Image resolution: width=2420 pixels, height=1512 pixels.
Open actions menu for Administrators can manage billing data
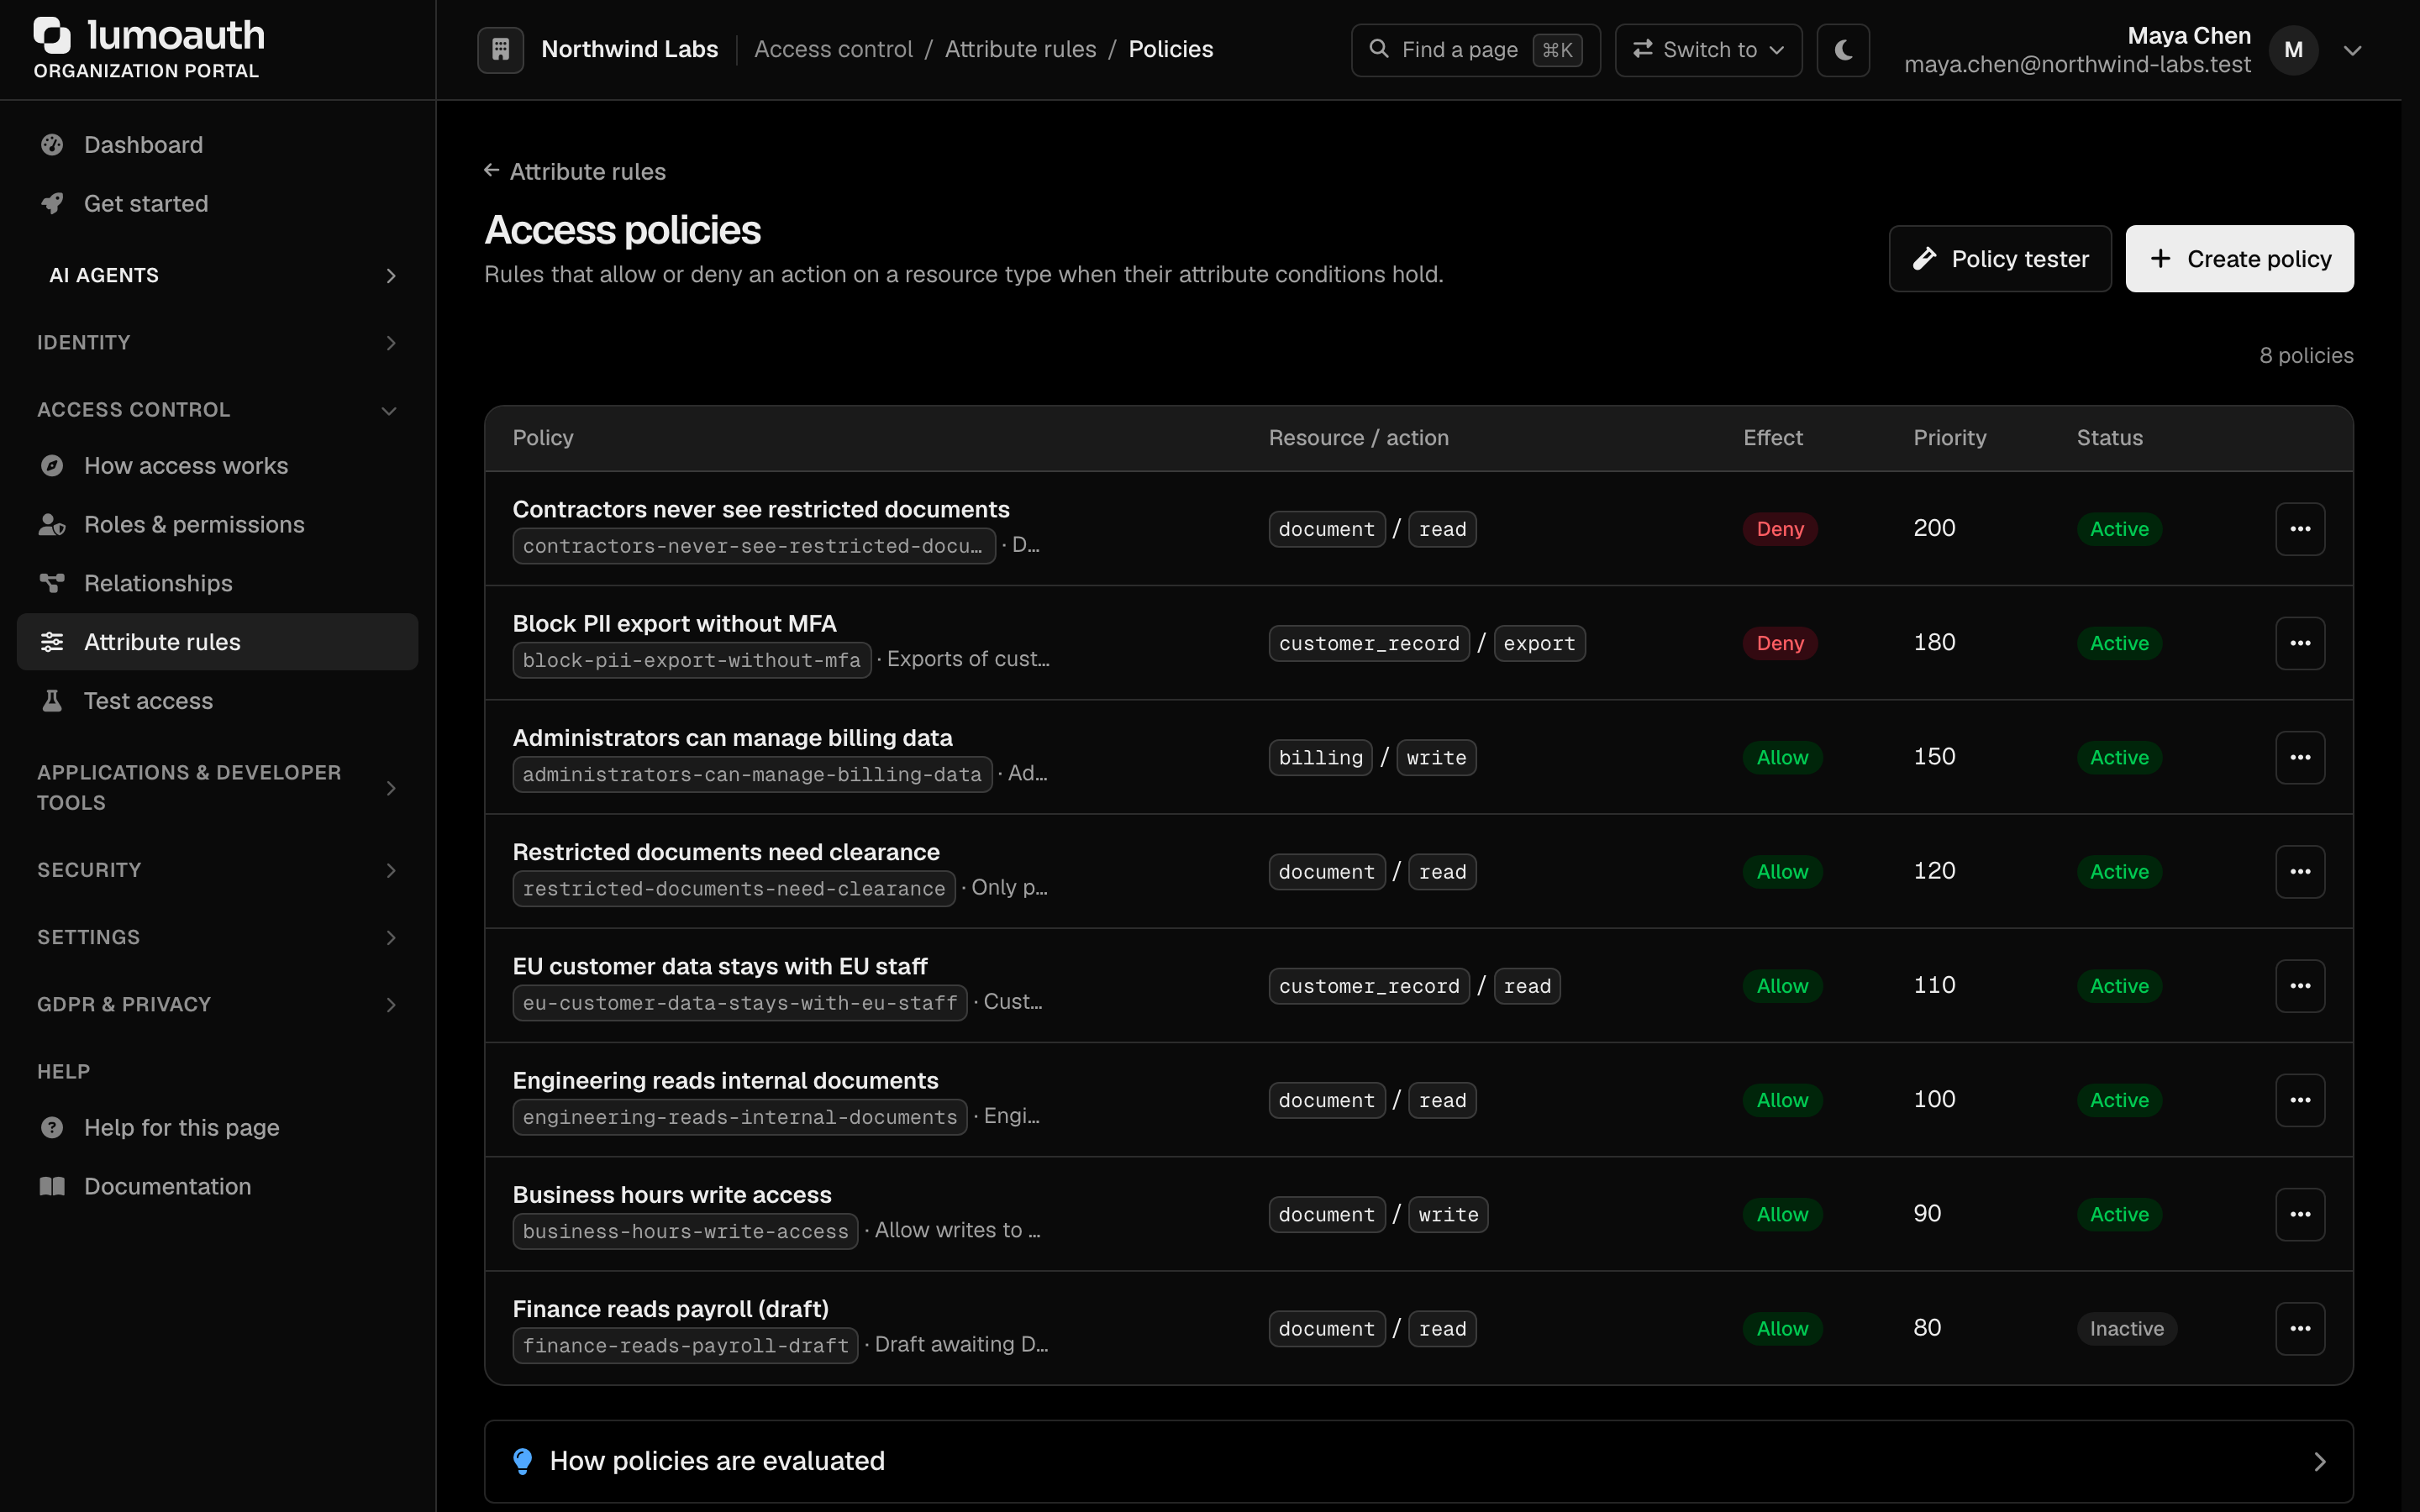(x=2300, y=757)
